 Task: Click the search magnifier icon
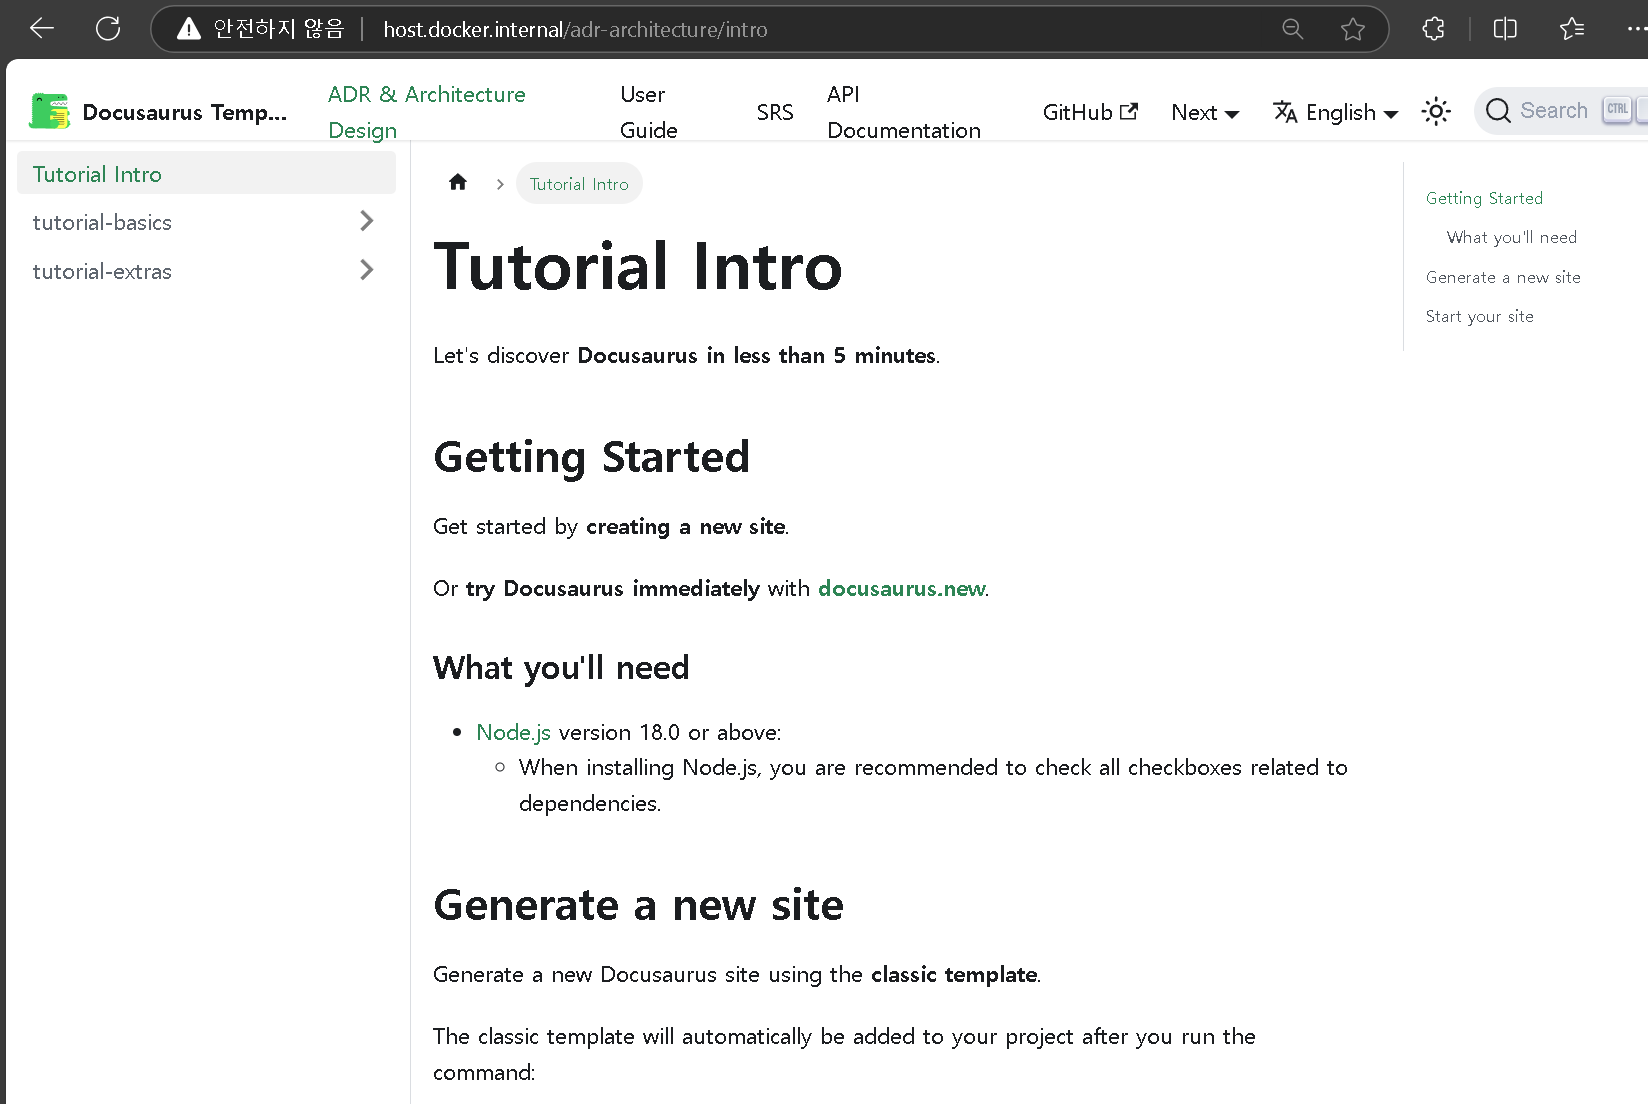pyautogui.click(x=1498, y=111)
